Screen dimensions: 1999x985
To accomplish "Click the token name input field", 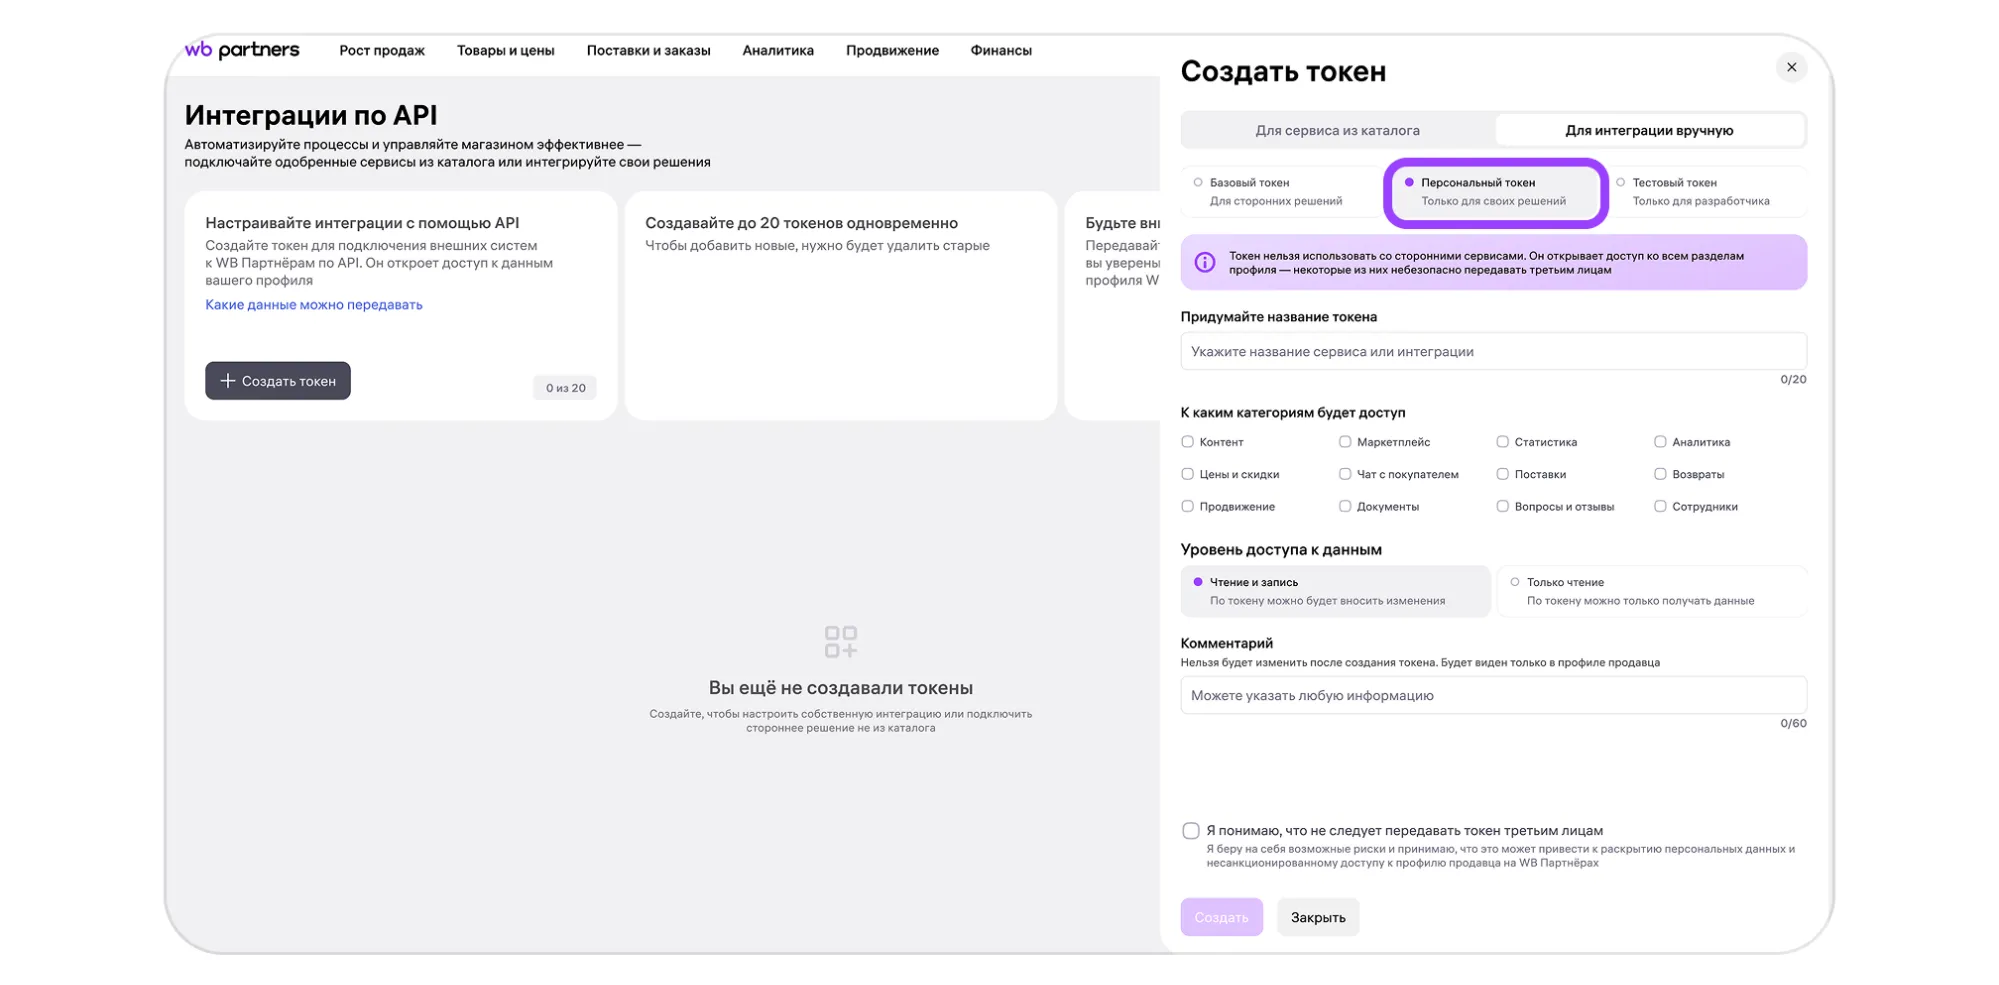I will tap(1492, 352).
